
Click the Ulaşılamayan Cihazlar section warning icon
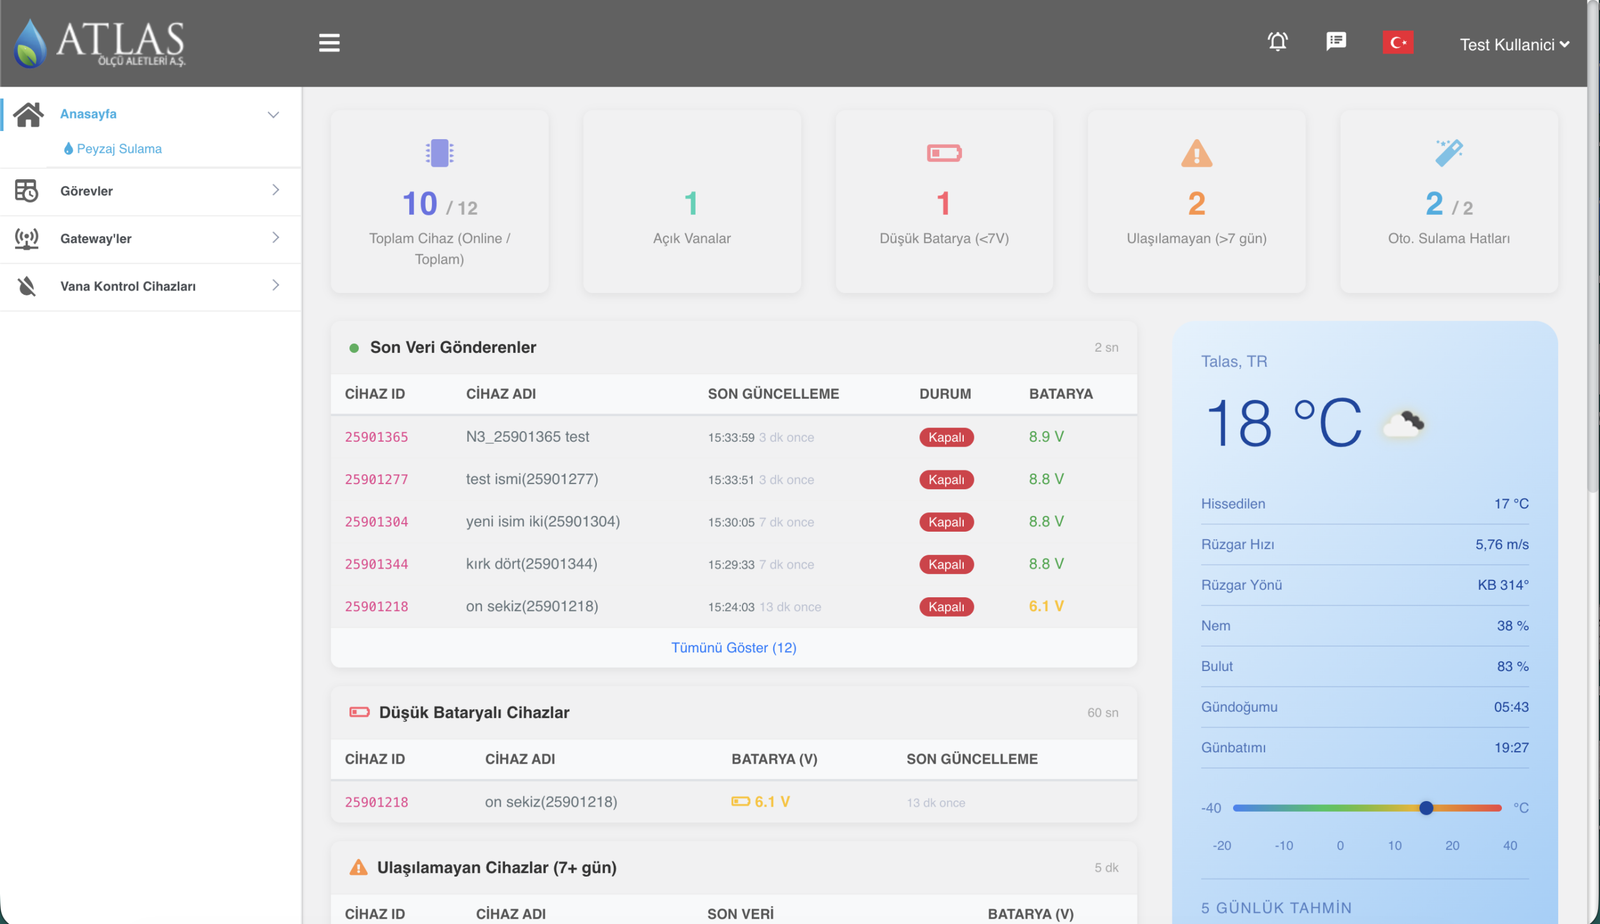357,867
